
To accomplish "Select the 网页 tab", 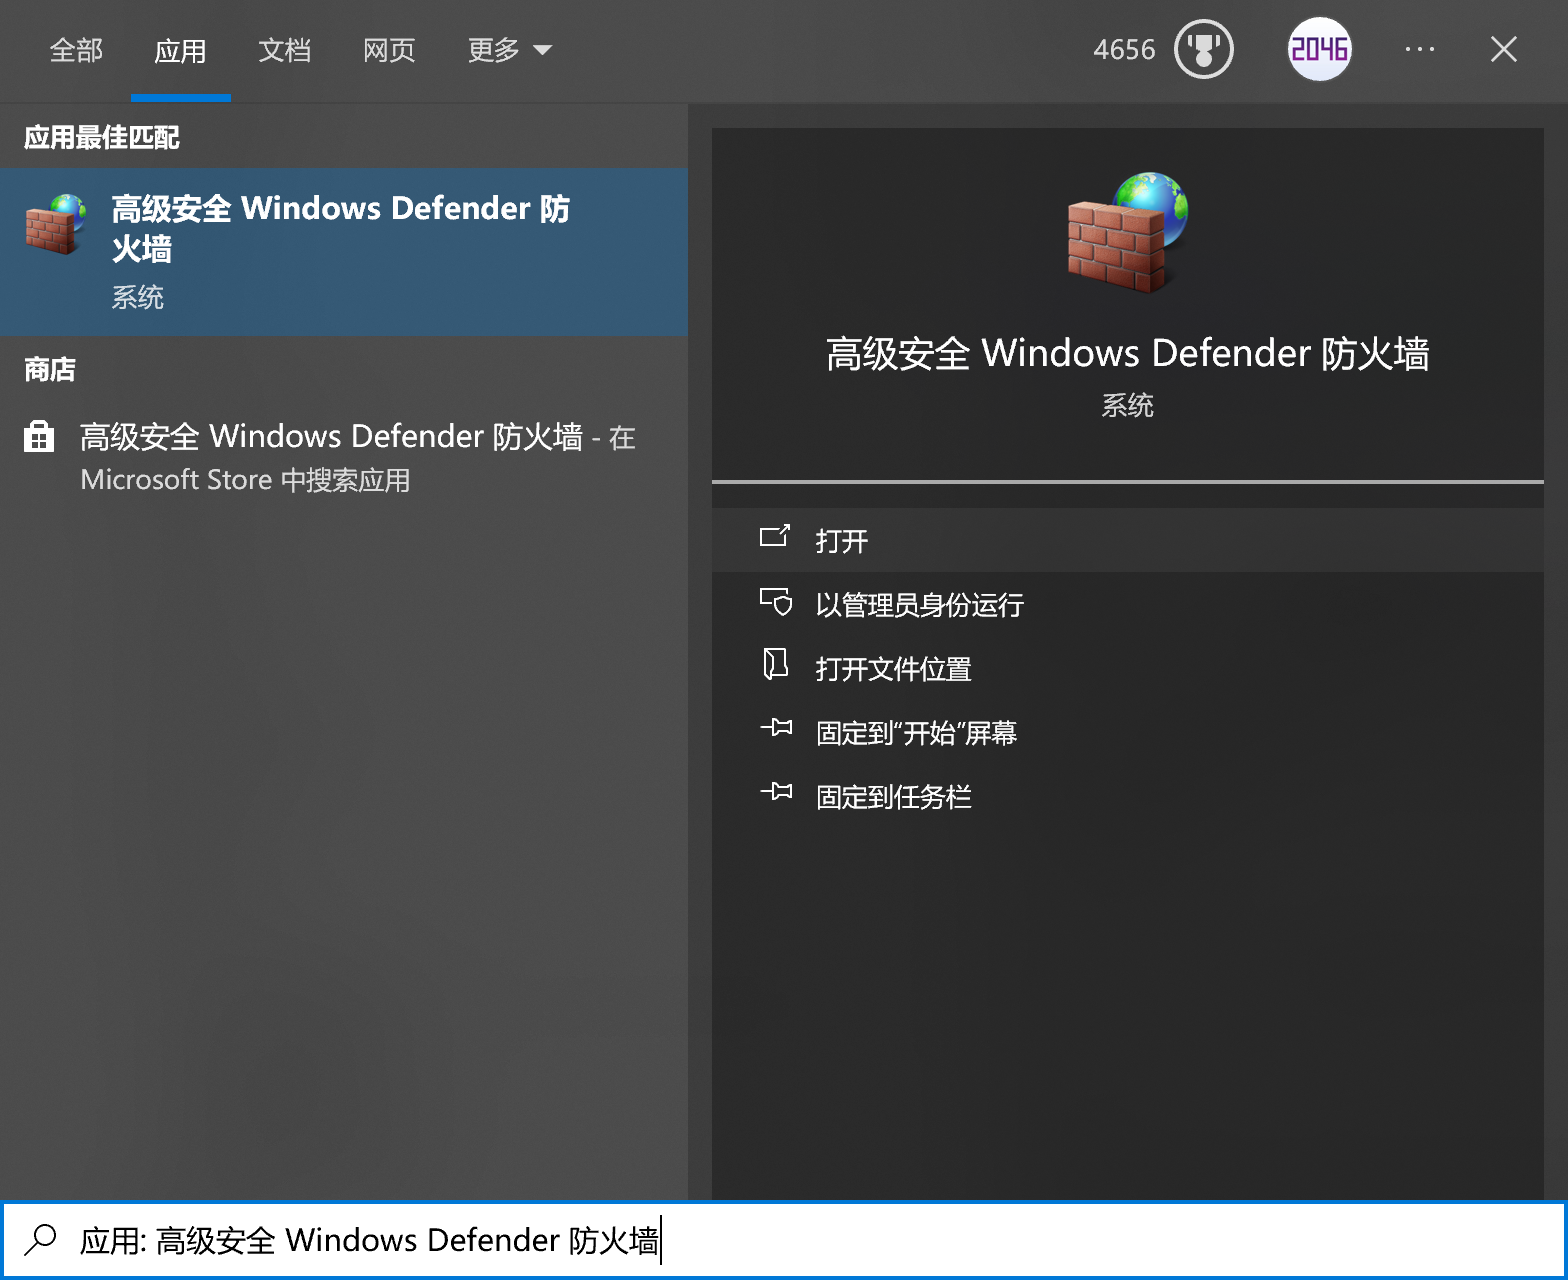I will 388,50.
